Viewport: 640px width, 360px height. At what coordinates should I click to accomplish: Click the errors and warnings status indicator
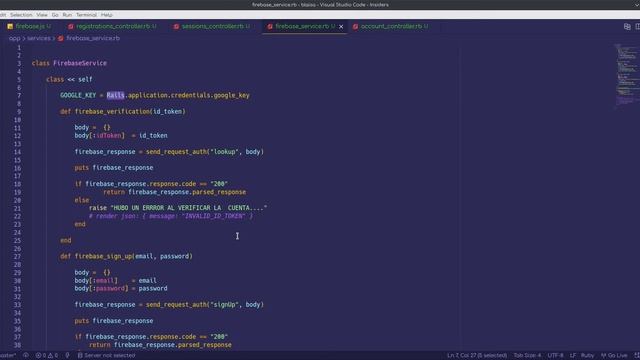(47, 356)
